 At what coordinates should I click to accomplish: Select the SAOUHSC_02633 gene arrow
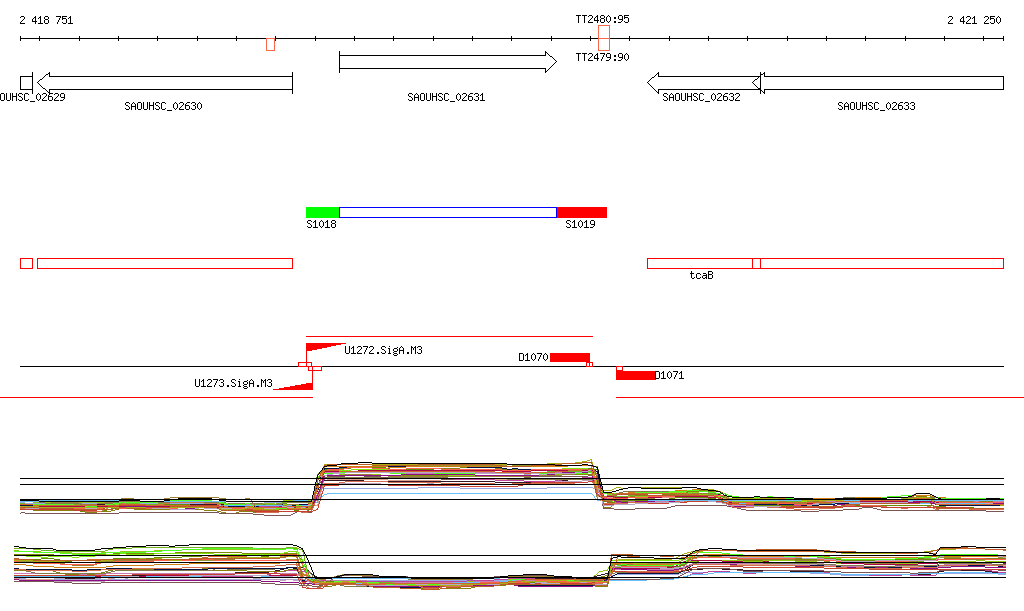coord(878,83)
